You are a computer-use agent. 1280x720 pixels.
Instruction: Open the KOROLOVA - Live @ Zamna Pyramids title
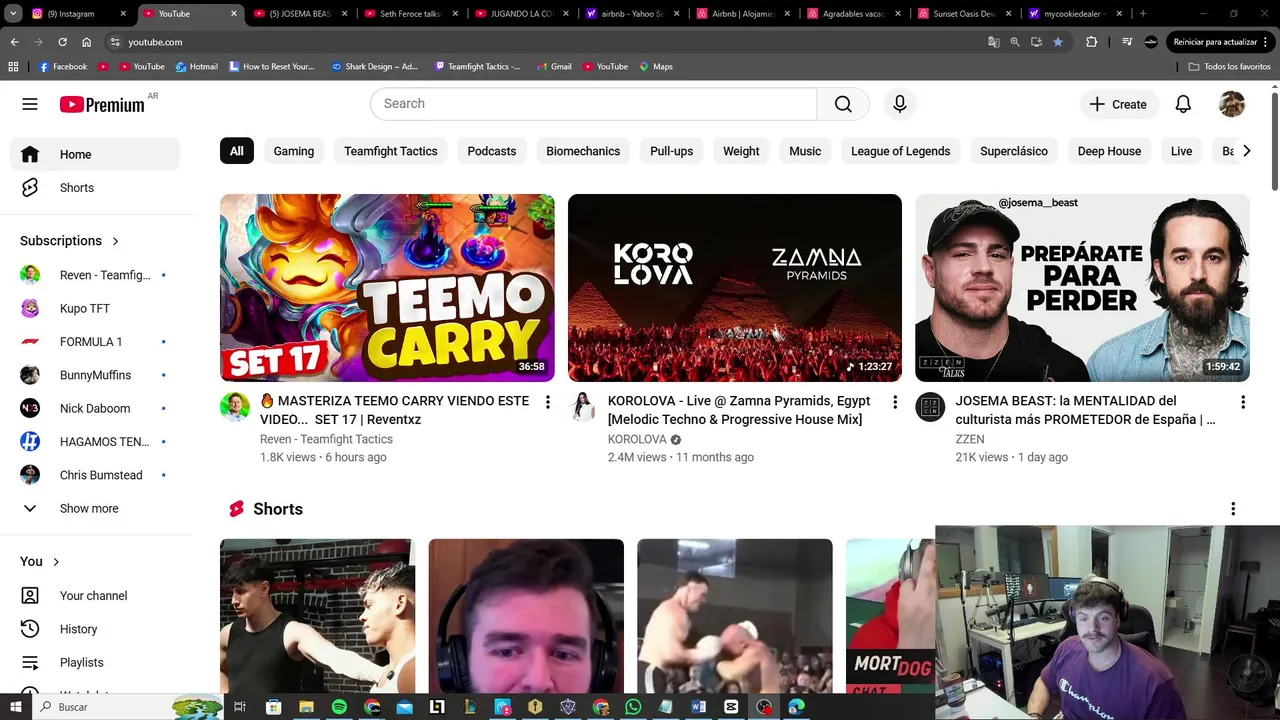[x=739, y=410]
